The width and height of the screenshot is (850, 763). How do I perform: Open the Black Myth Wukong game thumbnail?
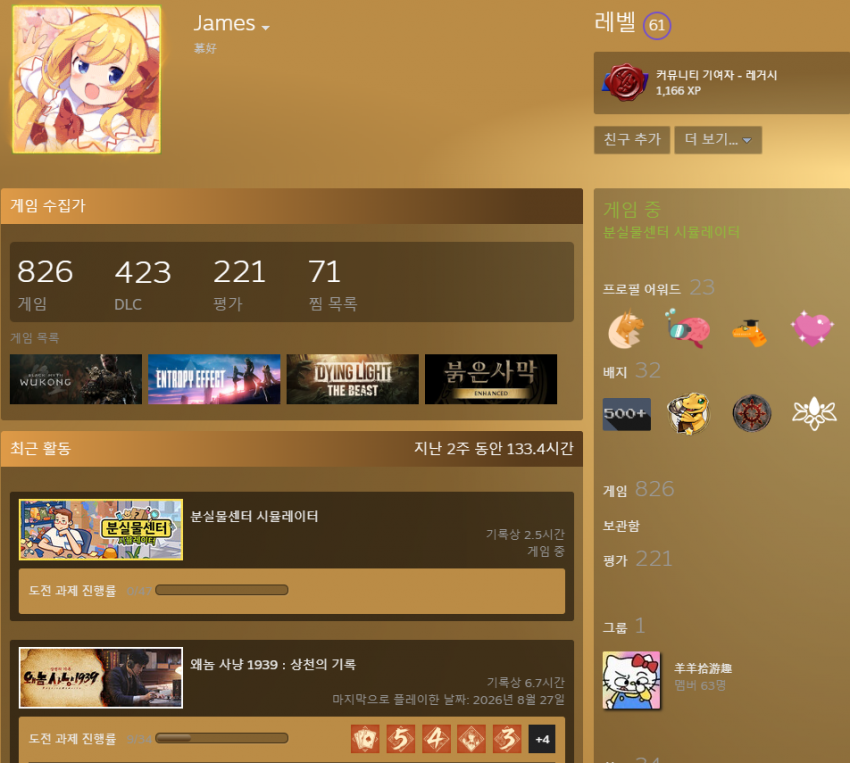[x=76, y=379]
